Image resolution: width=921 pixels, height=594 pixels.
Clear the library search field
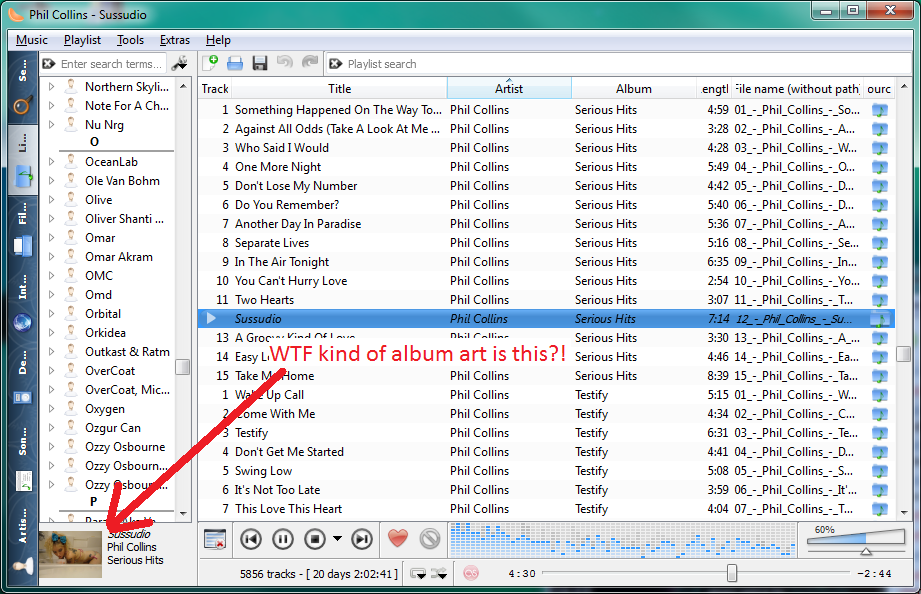tap(49, 63)
